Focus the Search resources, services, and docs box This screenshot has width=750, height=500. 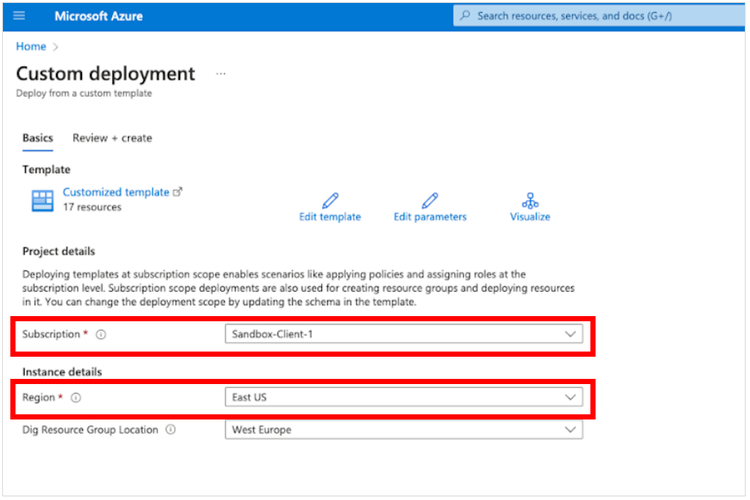tap(599, 16)
